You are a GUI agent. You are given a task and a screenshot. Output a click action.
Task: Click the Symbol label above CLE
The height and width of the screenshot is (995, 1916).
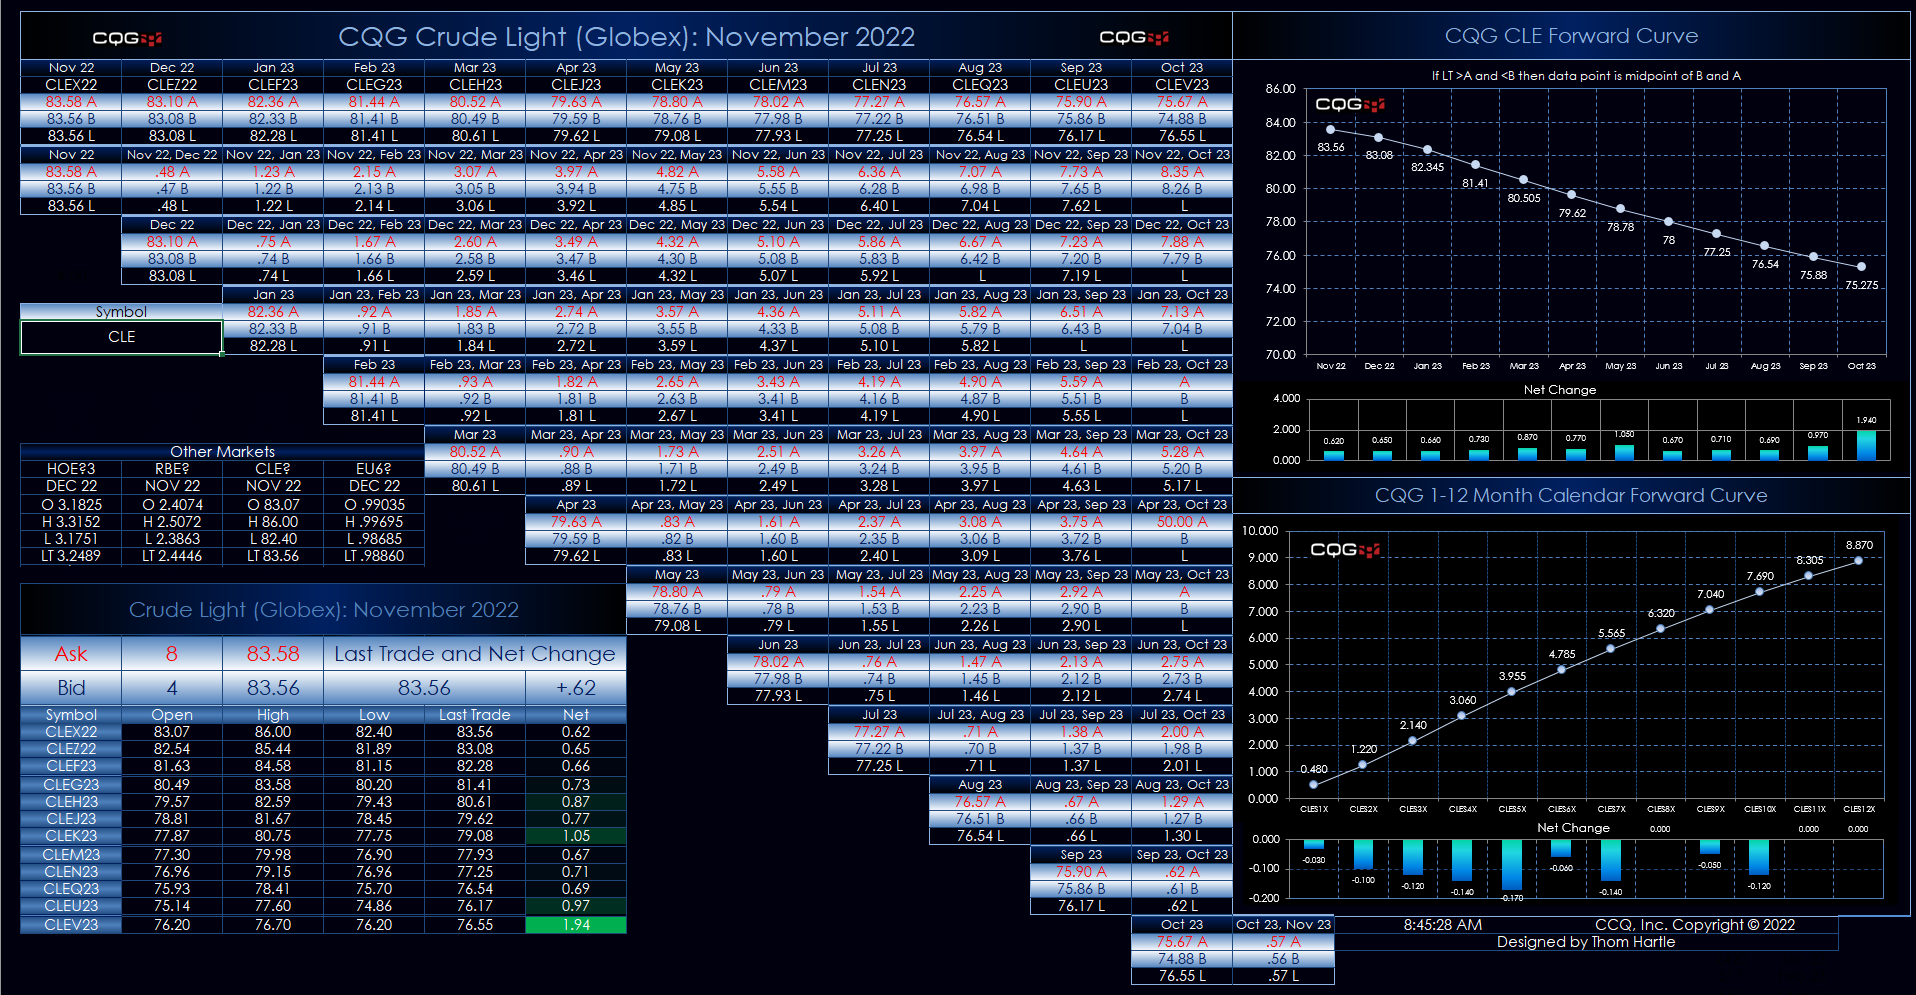[121, 312]
